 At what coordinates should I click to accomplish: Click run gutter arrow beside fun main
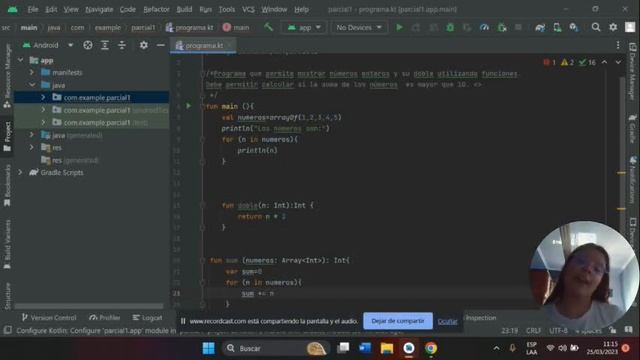coord(188,106)
